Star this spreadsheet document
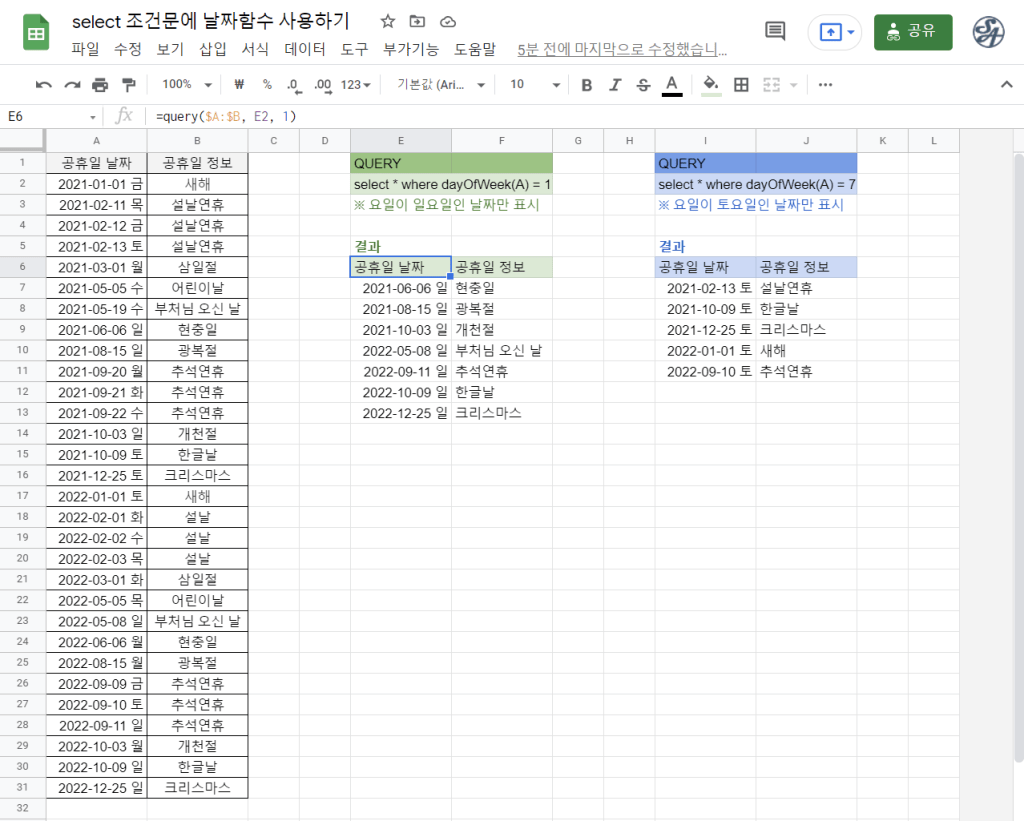The width and height of the screenshot is (1024, 821). click(388, 22)
